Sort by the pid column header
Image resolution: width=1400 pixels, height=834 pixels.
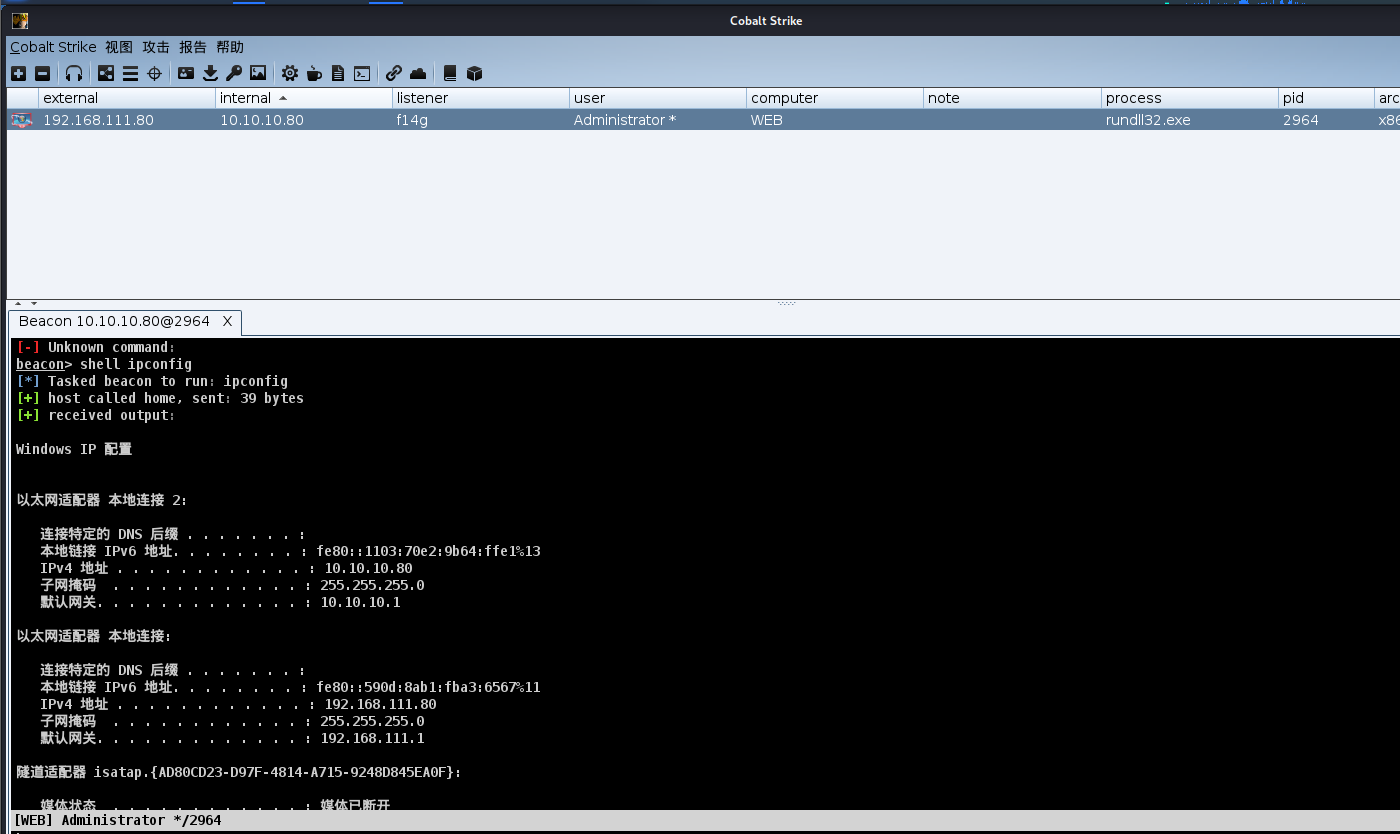[1326, 98]
